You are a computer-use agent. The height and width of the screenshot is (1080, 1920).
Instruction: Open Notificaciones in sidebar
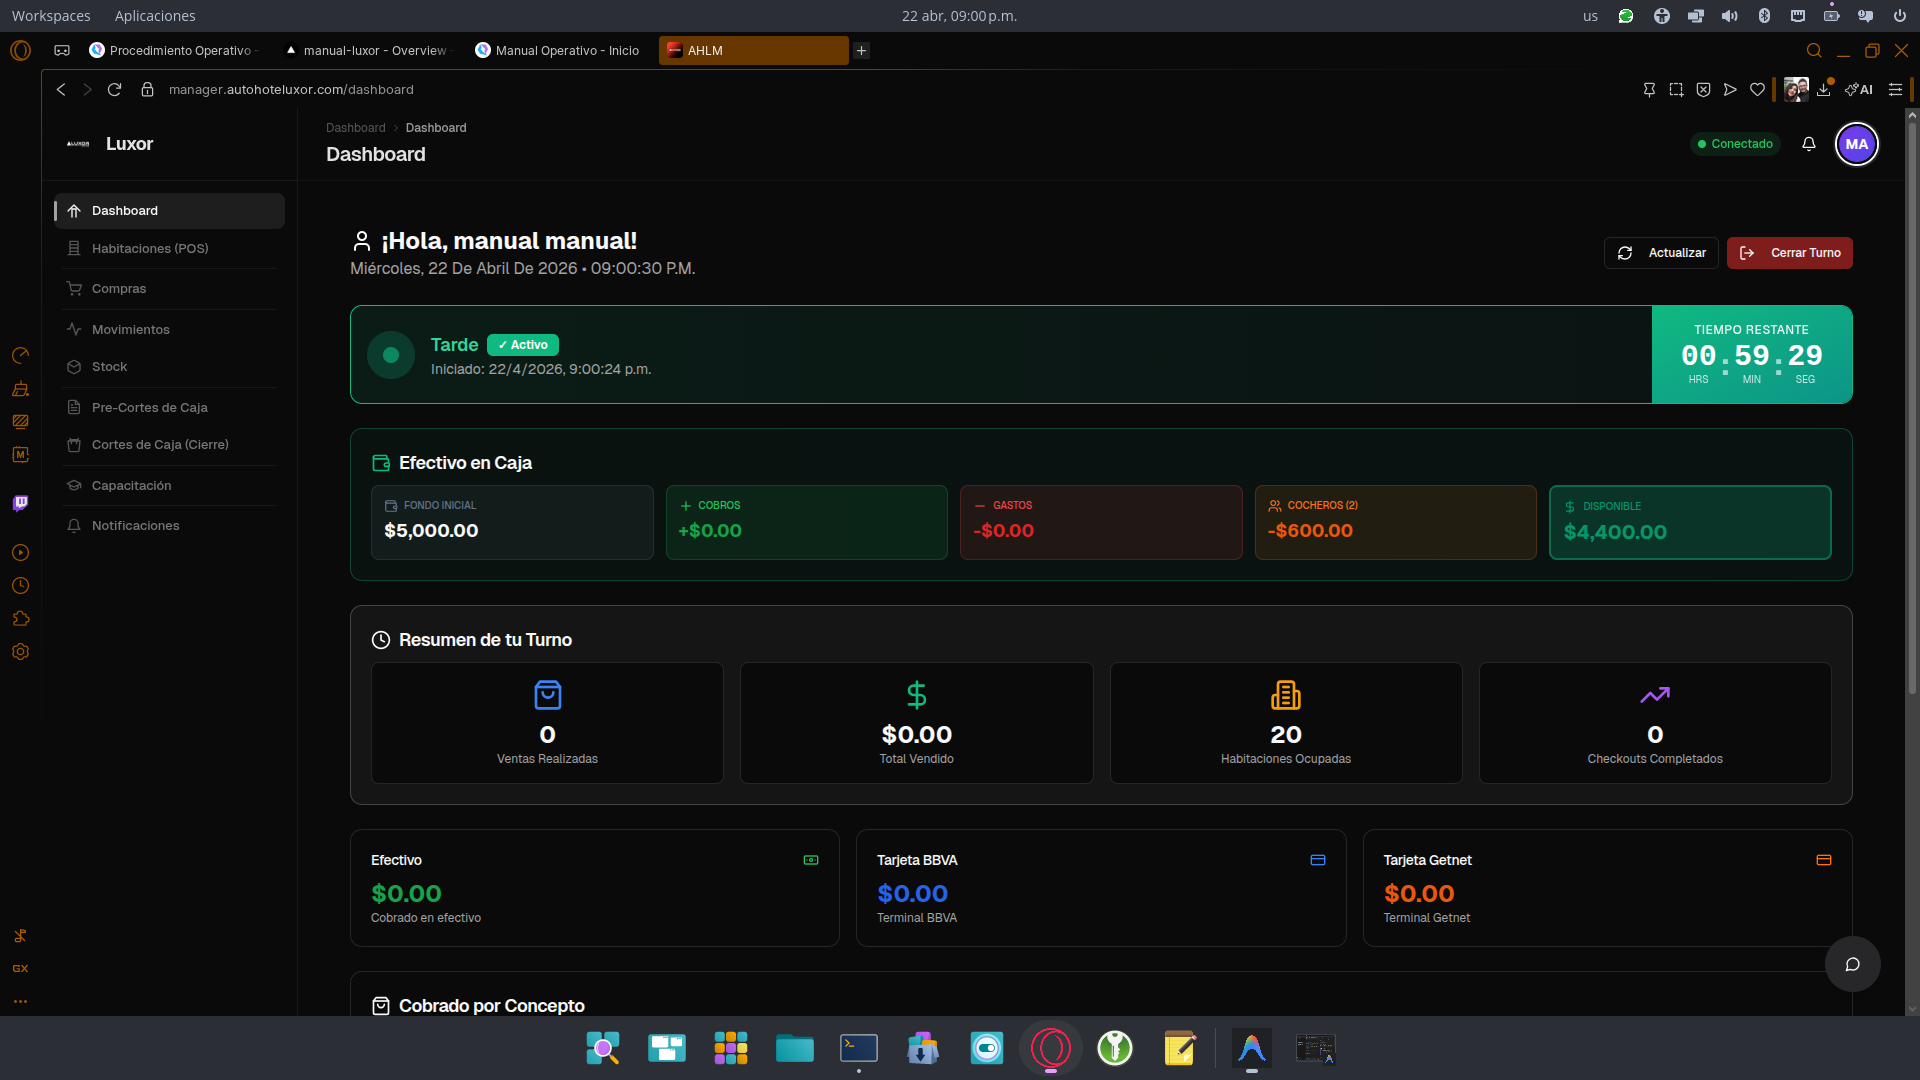click(x=170, y=526)
